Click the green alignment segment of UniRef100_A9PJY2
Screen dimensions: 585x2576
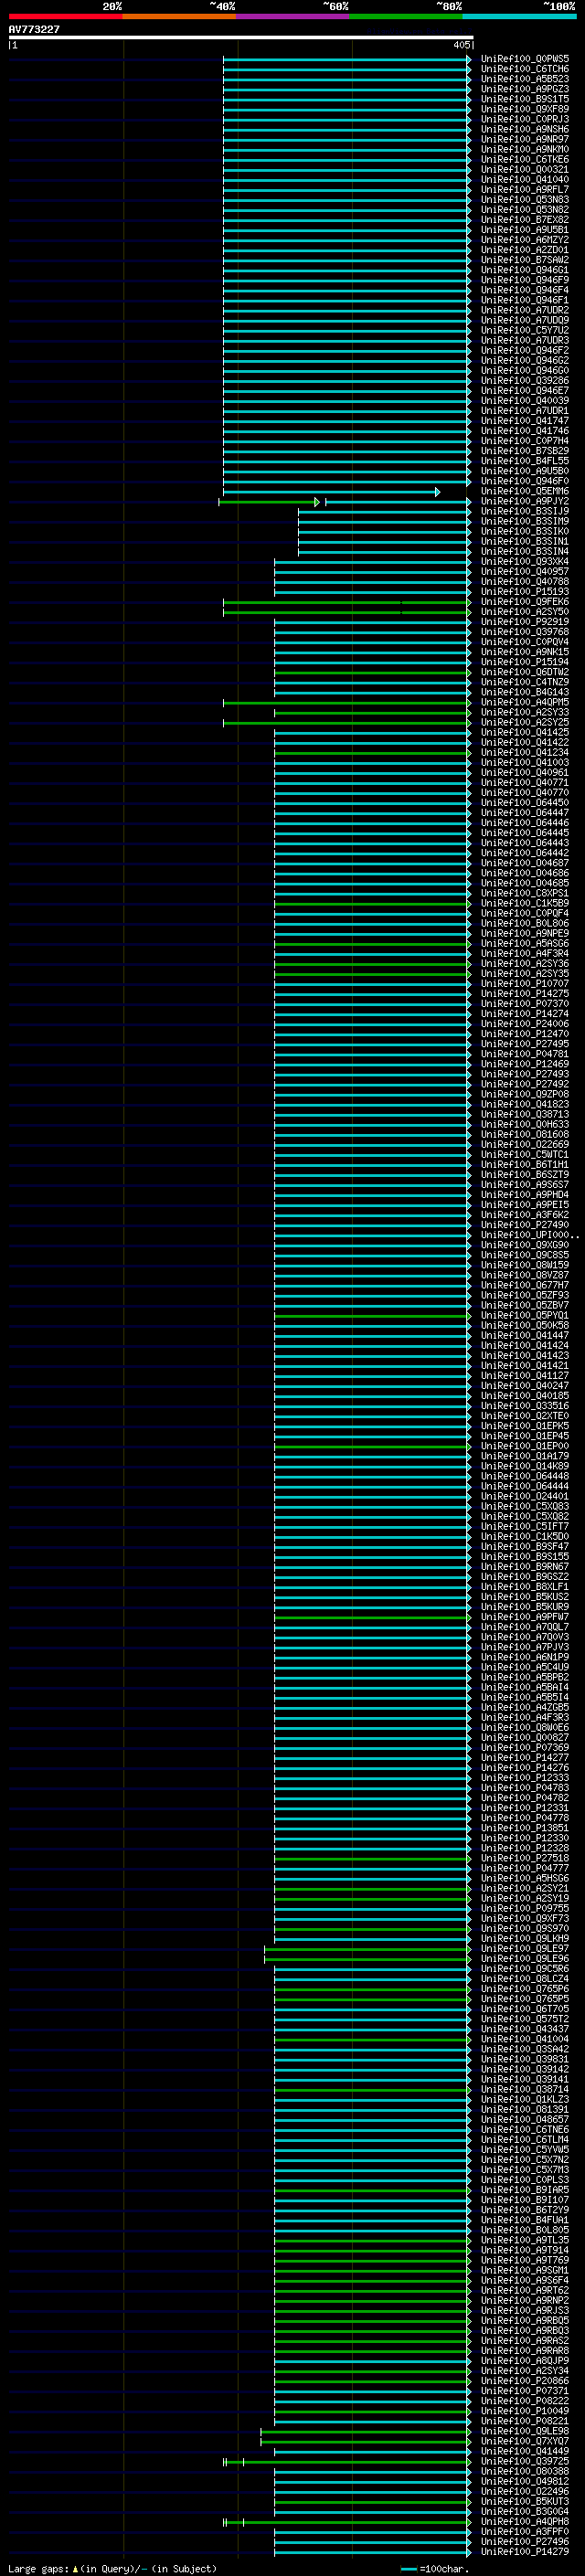tap(269, 501)
